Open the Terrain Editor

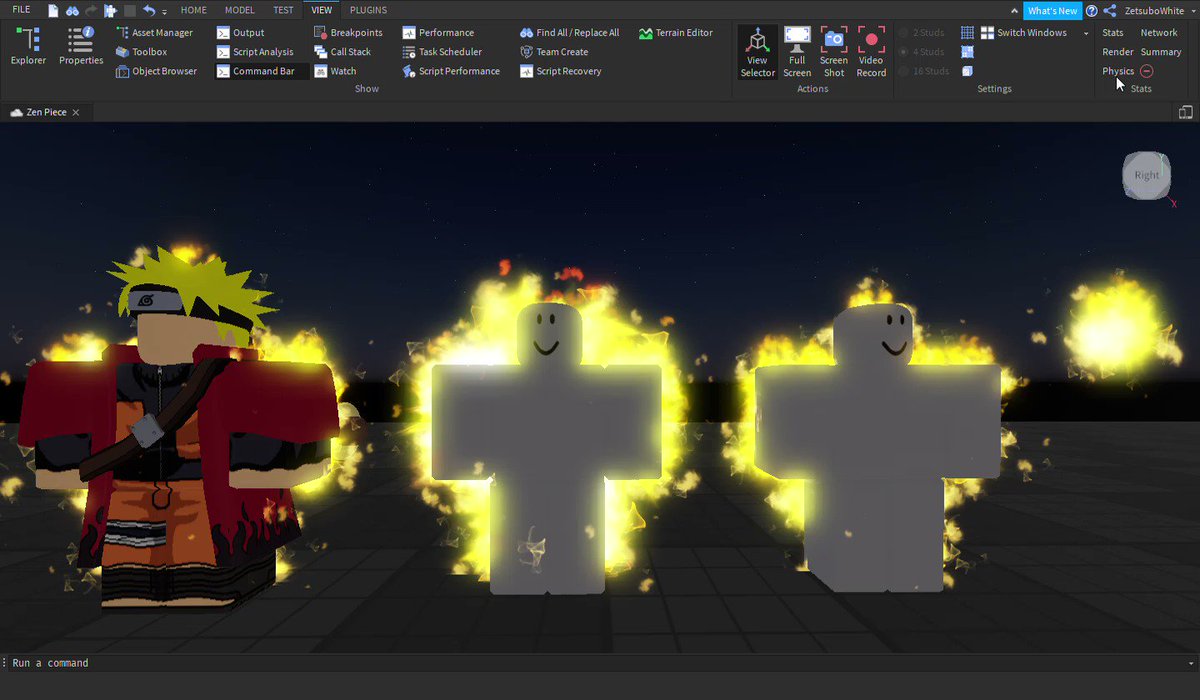676,33
